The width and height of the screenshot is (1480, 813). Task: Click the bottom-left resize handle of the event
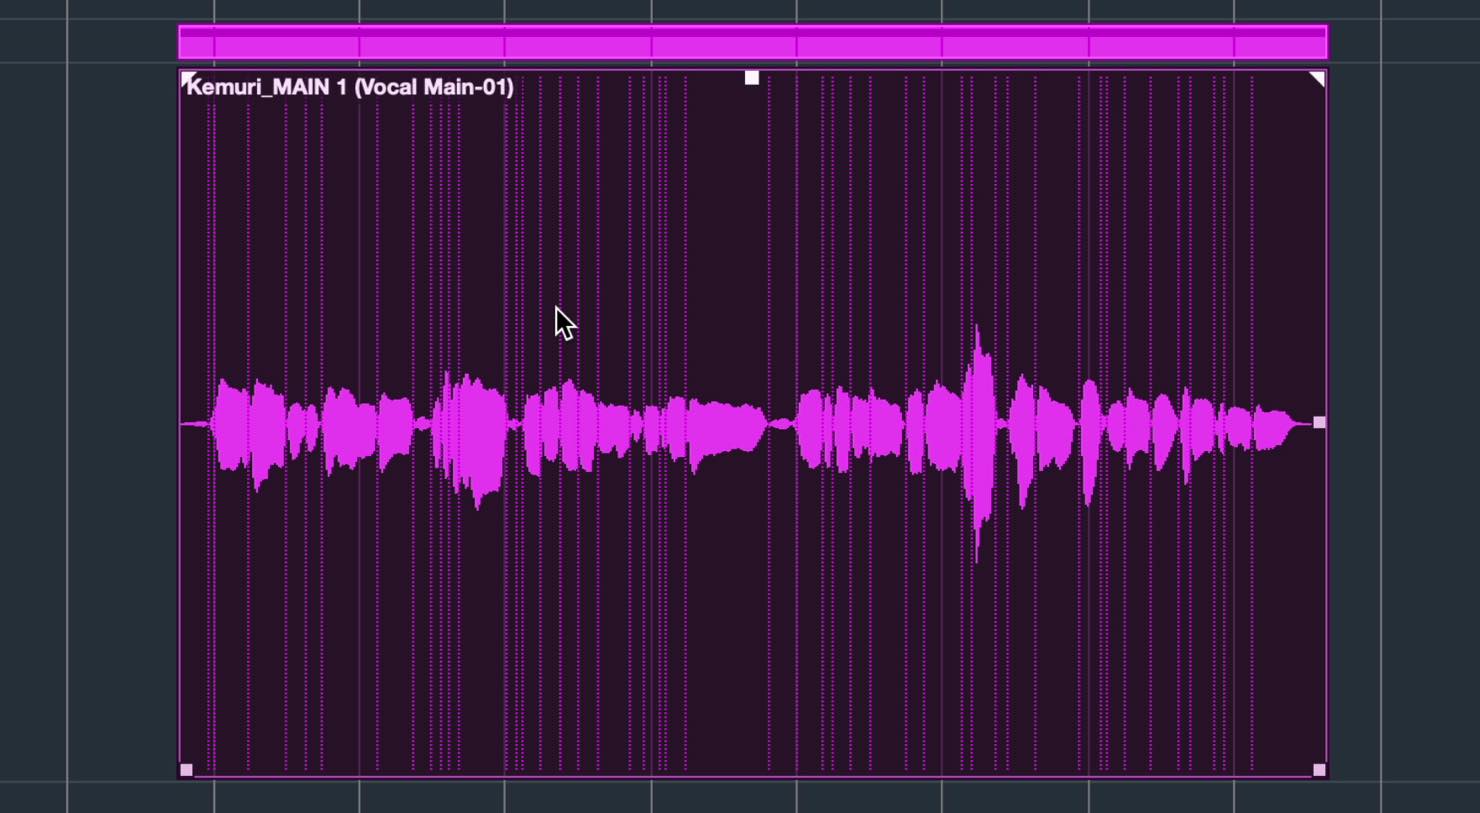tap(186, 770)
